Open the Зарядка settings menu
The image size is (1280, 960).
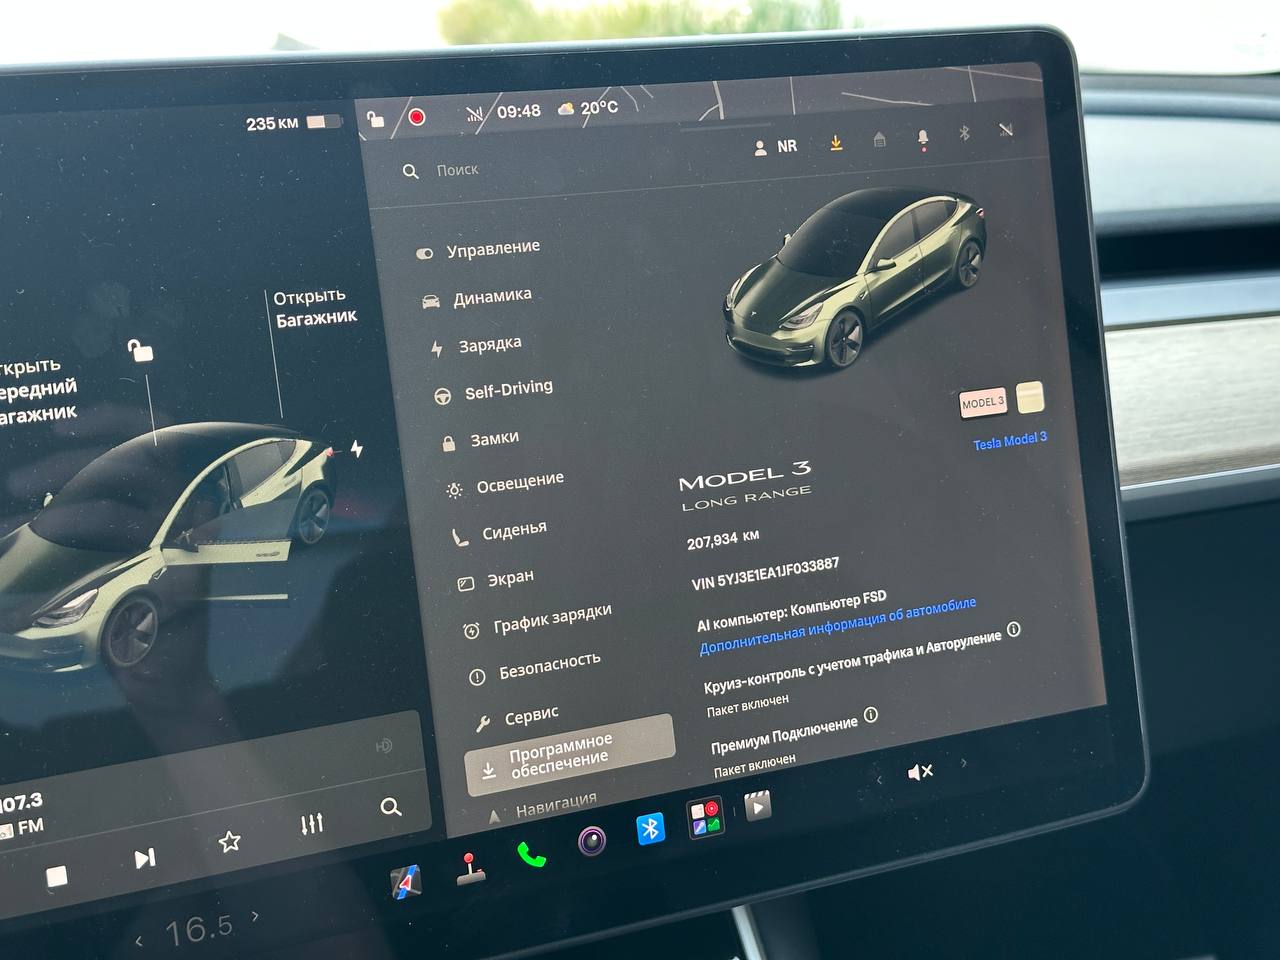click(x=476, y=346)
